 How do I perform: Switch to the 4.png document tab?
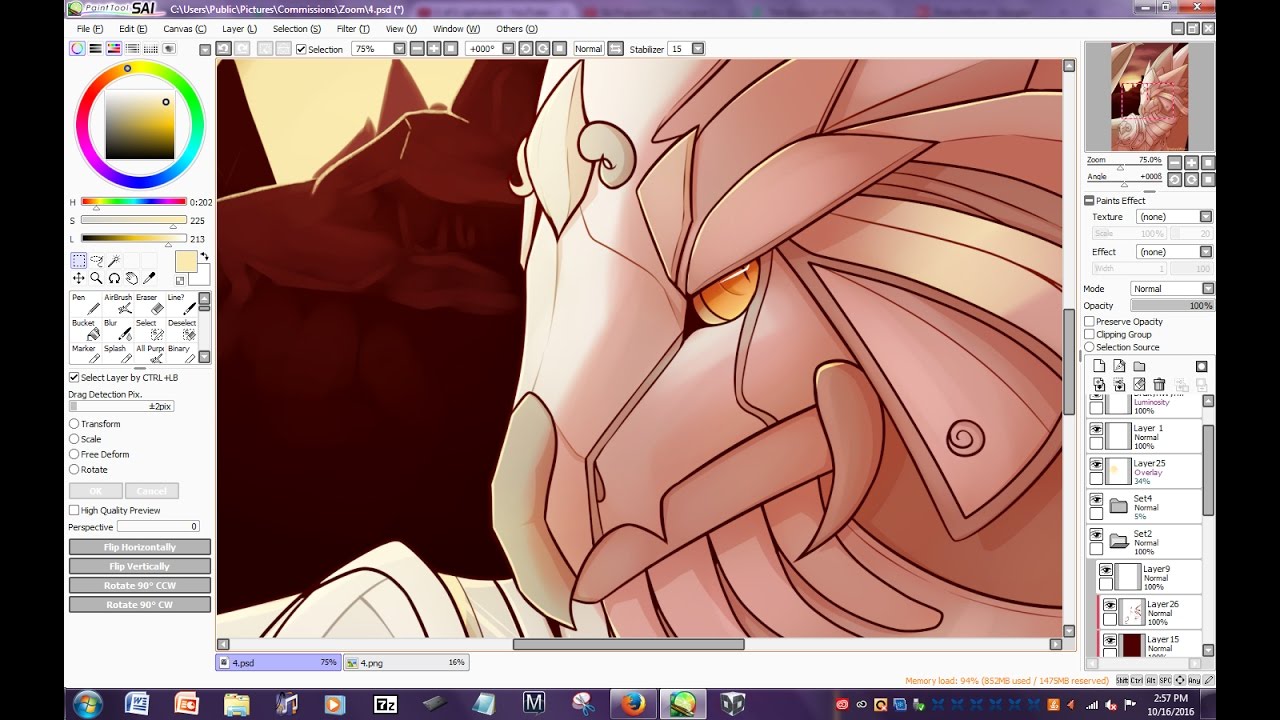(x=405, y=662)
